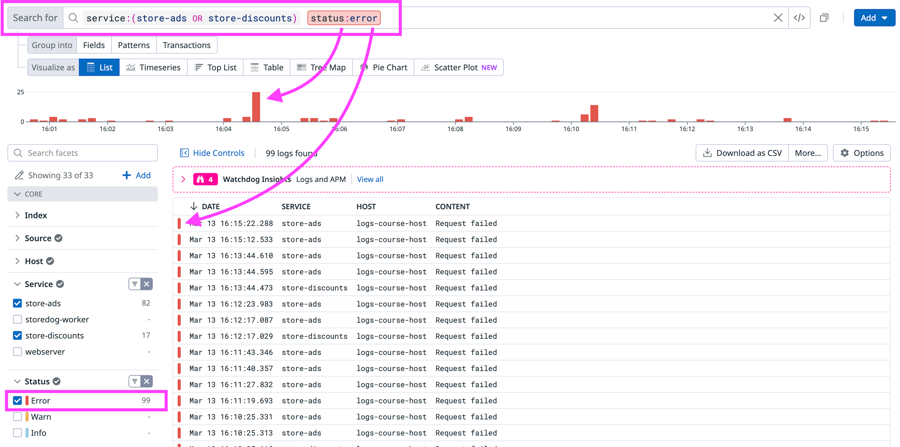Visualize as Timeseries

click(x=153, y=67)
